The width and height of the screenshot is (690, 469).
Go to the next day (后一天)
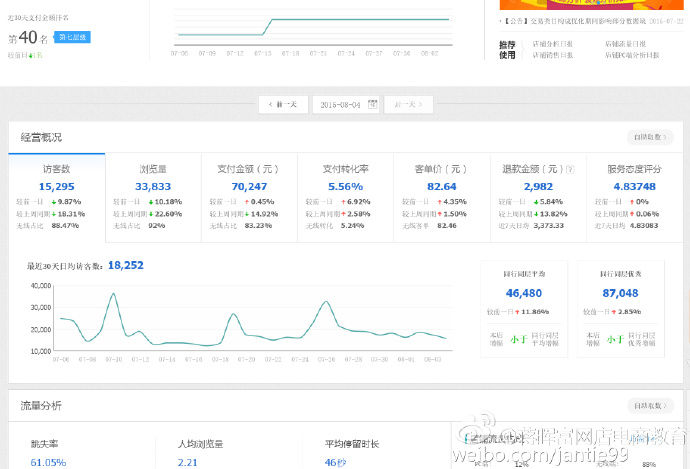408,104
